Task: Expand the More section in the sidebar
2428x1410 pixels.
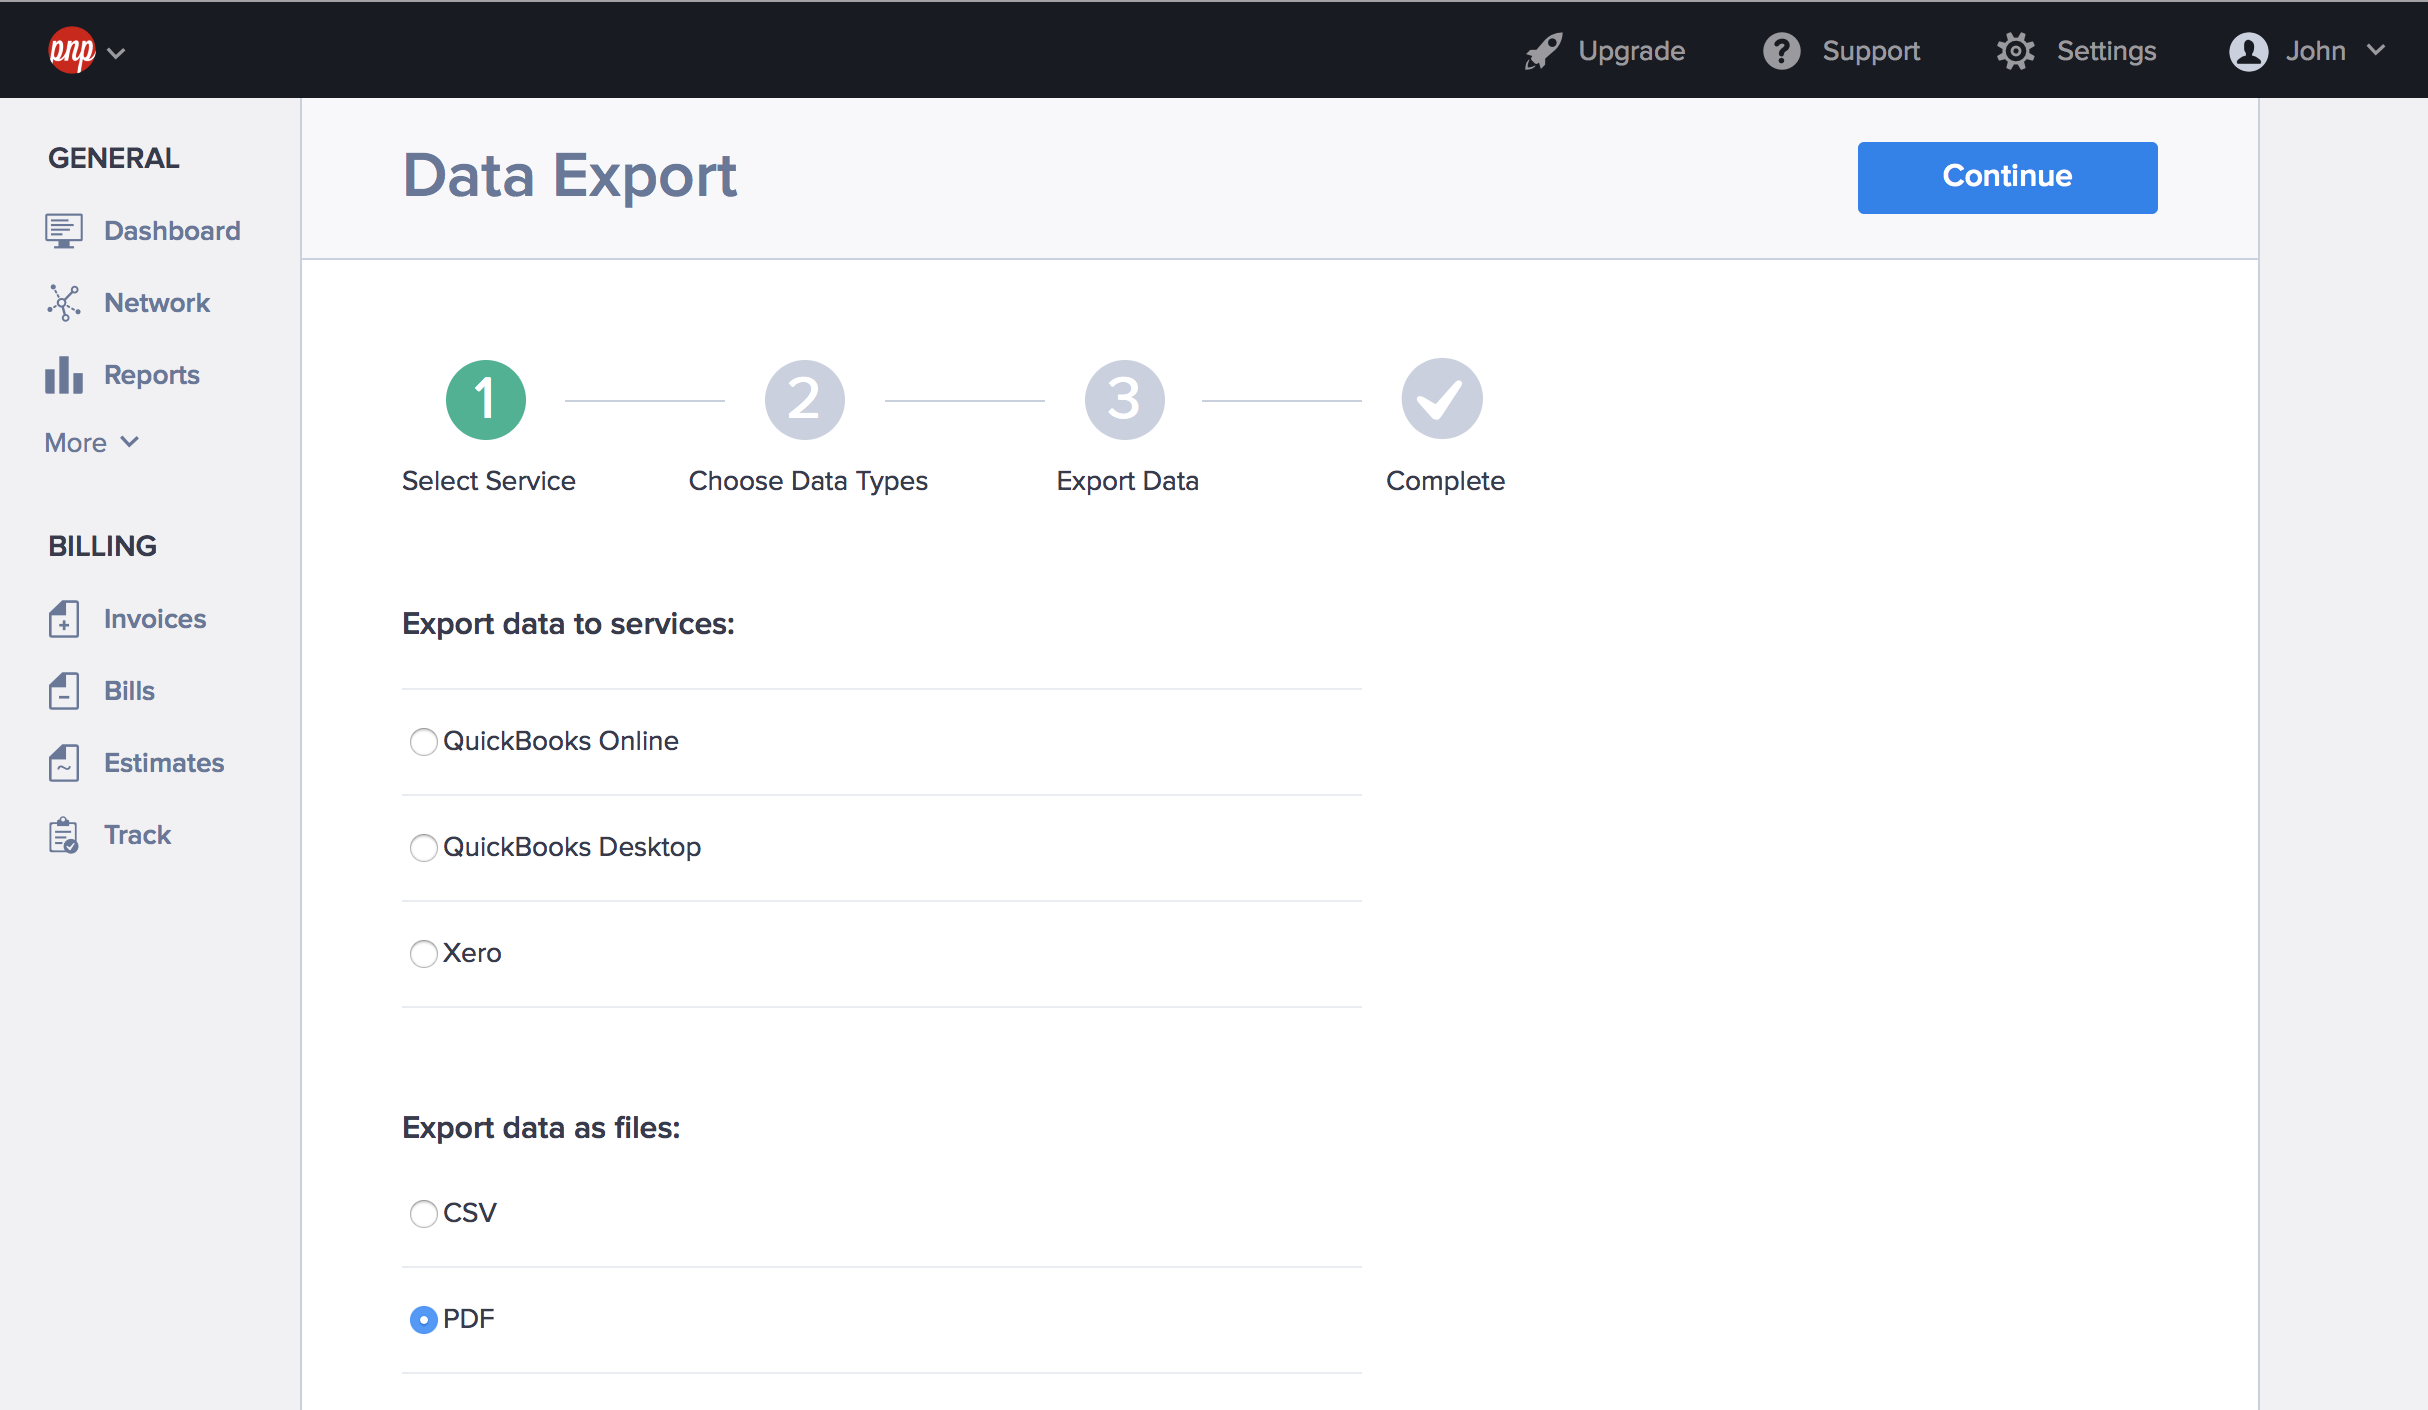Action: [x=90, y=441]
